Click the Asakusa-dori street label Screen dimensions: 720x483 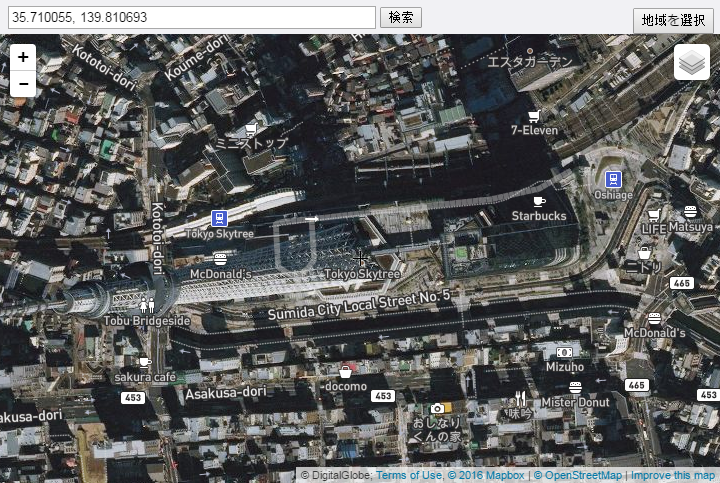[226, 393]
